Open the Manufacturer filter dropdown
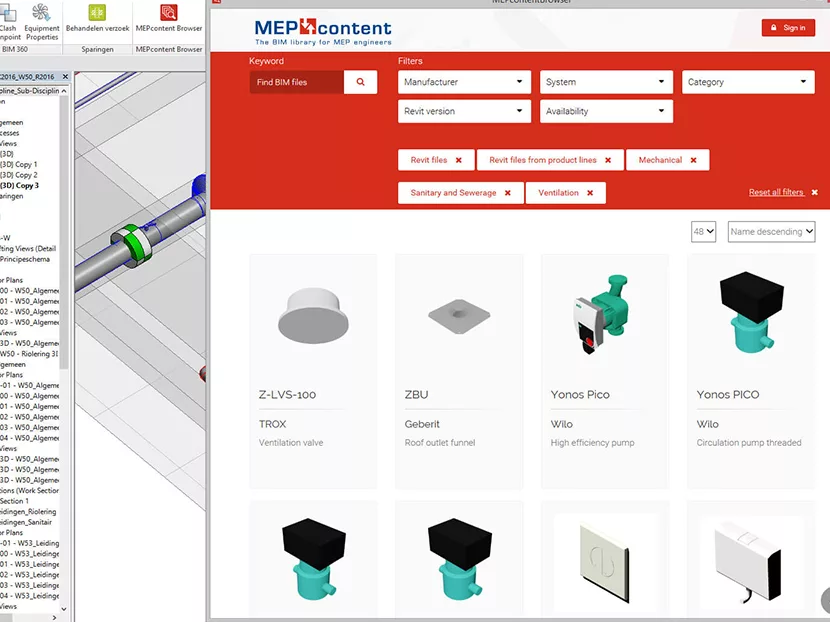Viewport: 830px width, 622px height. 465,82
